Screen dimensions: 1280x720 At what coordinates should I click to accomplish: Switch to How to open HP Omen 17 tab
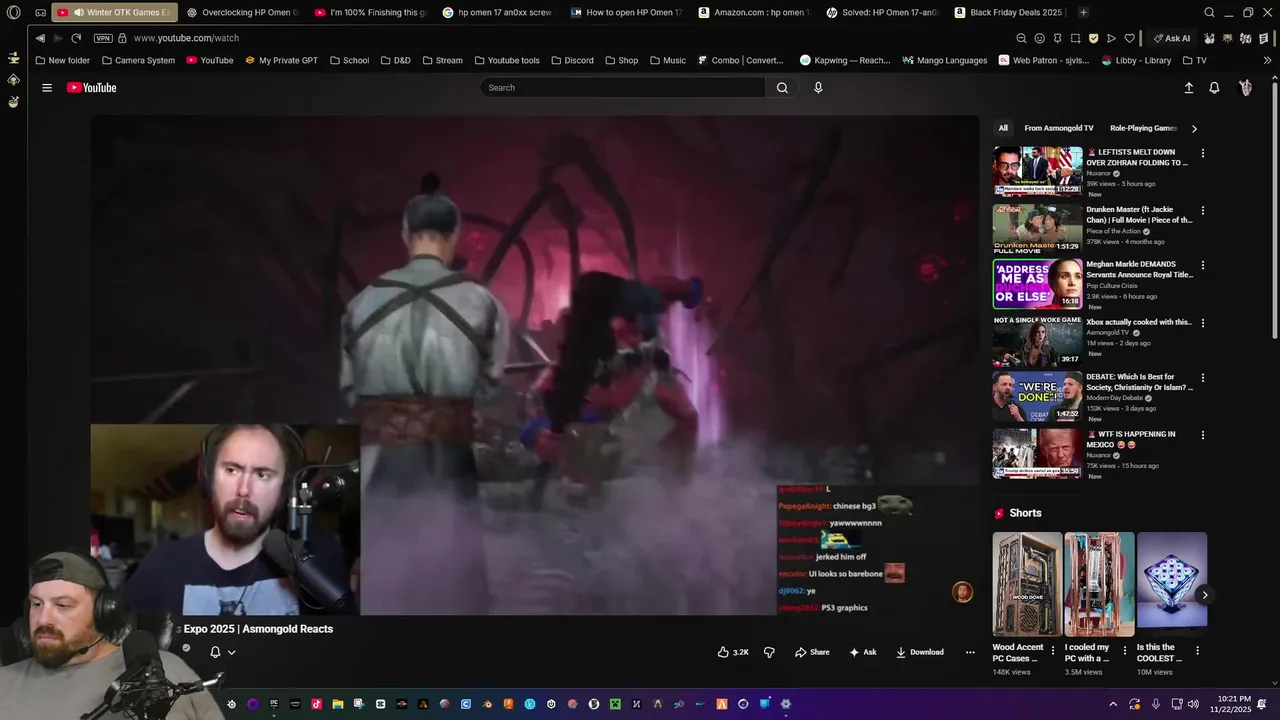pyautogui.click(x=627, y=13)
